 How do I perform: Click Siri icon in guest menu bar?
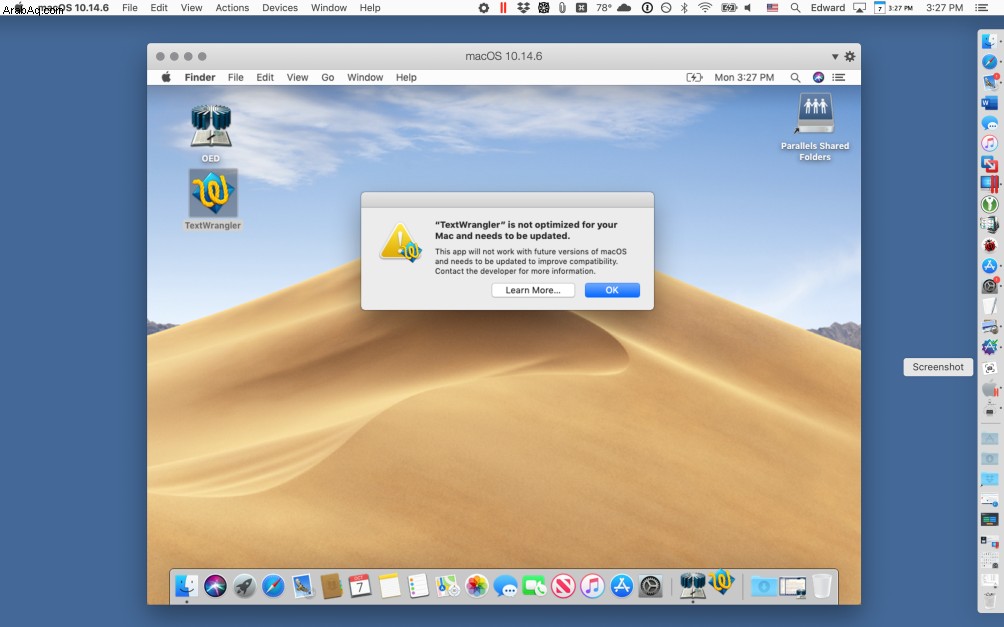(818, 77)
